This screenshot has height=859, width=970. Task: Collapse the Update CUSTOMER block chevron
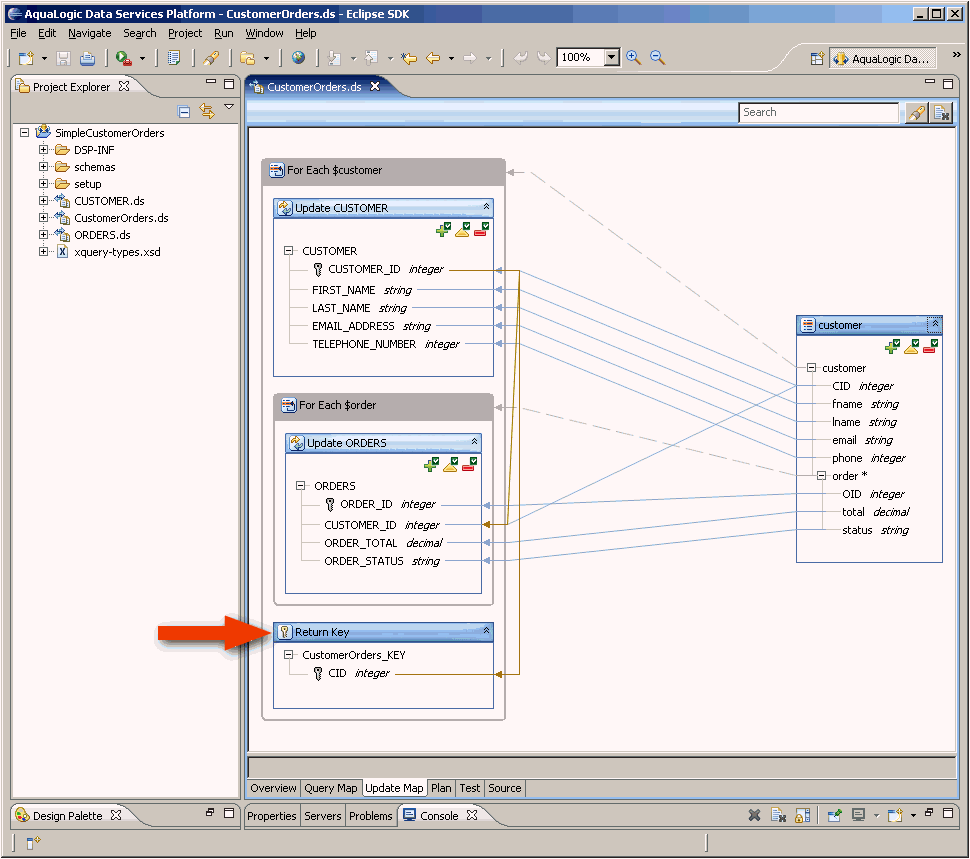486,207
